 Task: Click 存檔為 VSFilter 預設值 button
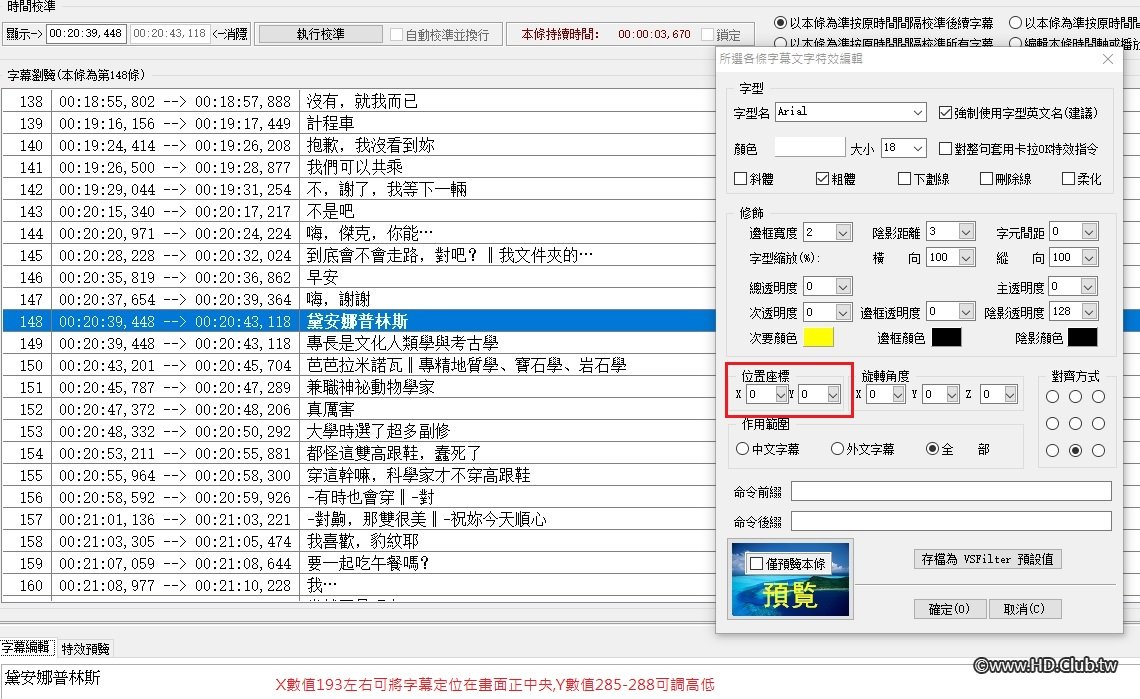987,559
